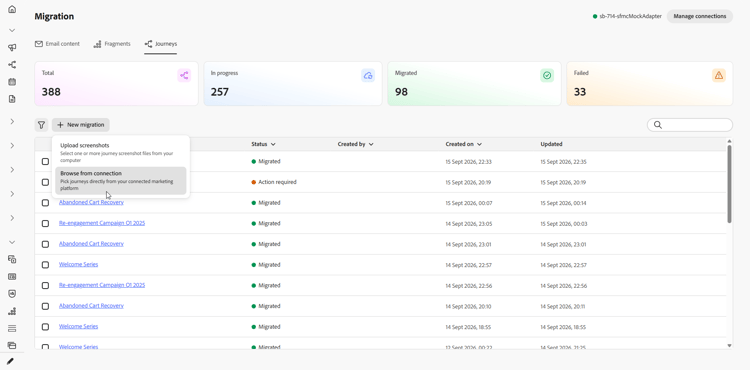
Task: Switch to the Fragments tab
Action: point(112,44)
